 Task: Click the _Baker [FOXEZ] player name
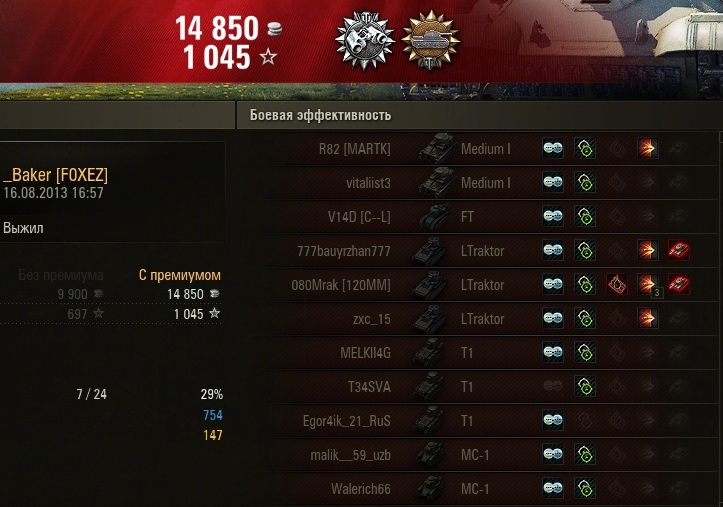click(x=55, y=175)
